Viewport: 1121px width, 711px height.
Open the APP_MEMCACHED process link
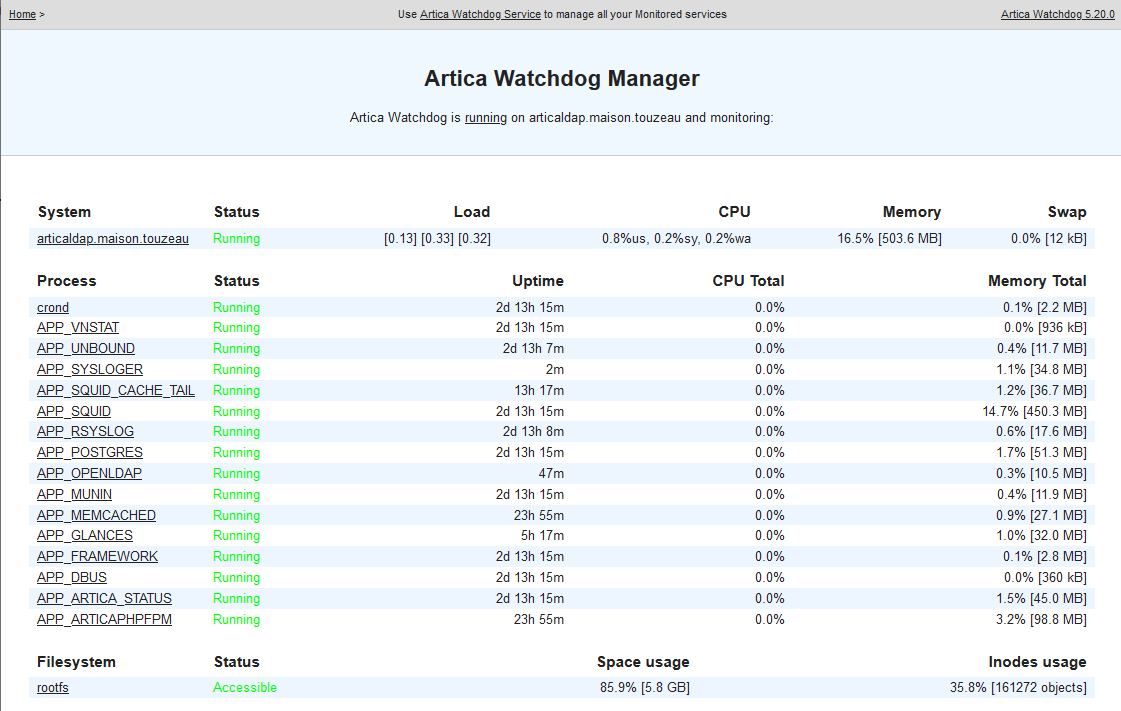tap(97, 515)
